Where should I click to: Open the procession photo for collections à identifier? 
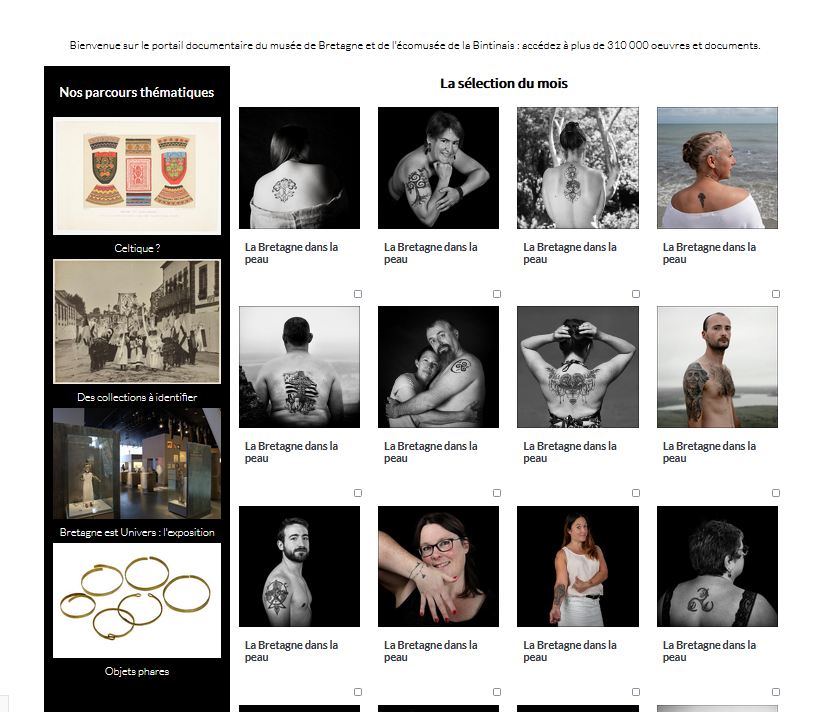tap(137, 321)
